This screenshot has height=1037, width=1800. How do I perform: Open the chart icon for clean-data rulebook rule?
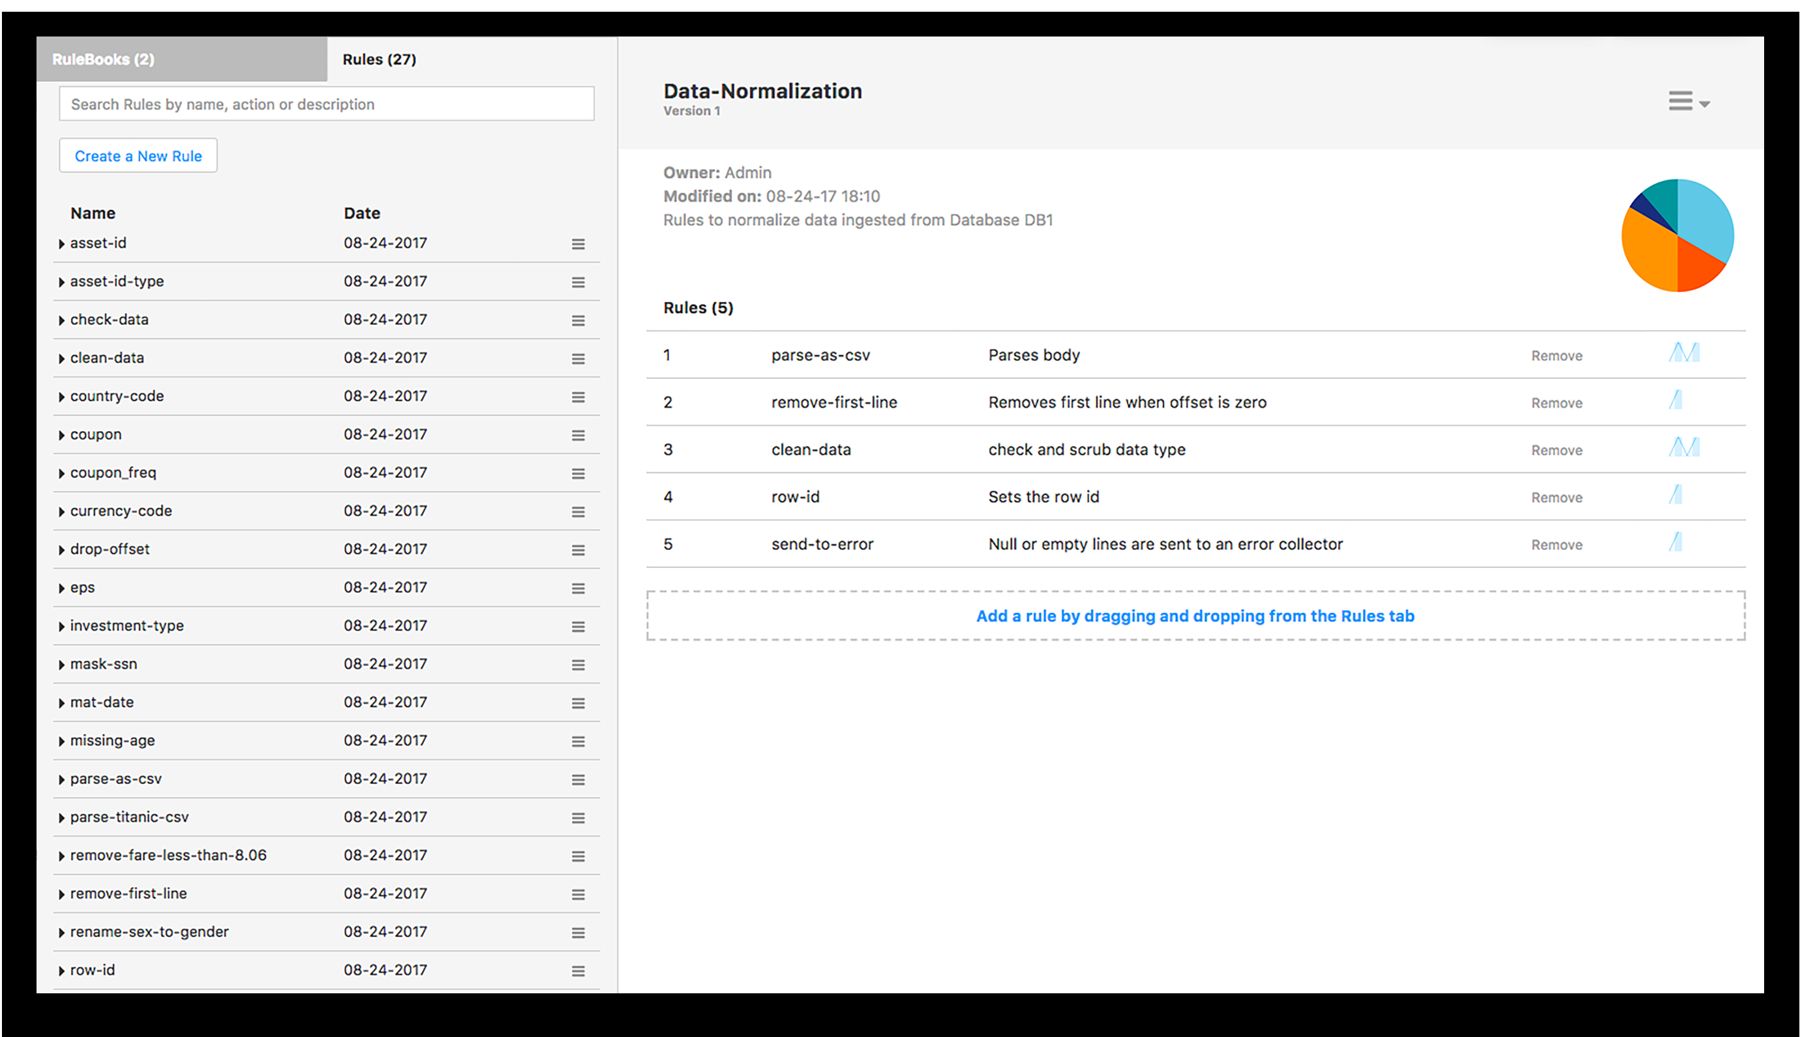1684,447
